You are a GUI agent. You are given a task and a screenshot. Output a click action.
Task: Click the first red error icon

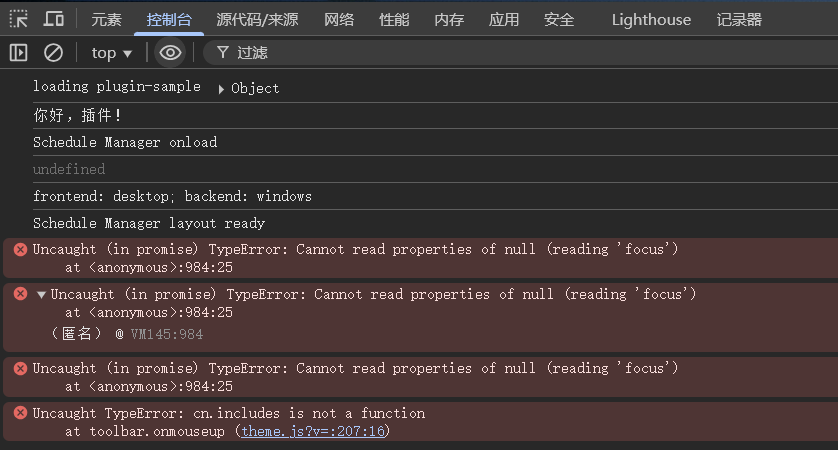click(x=20, y=249)
